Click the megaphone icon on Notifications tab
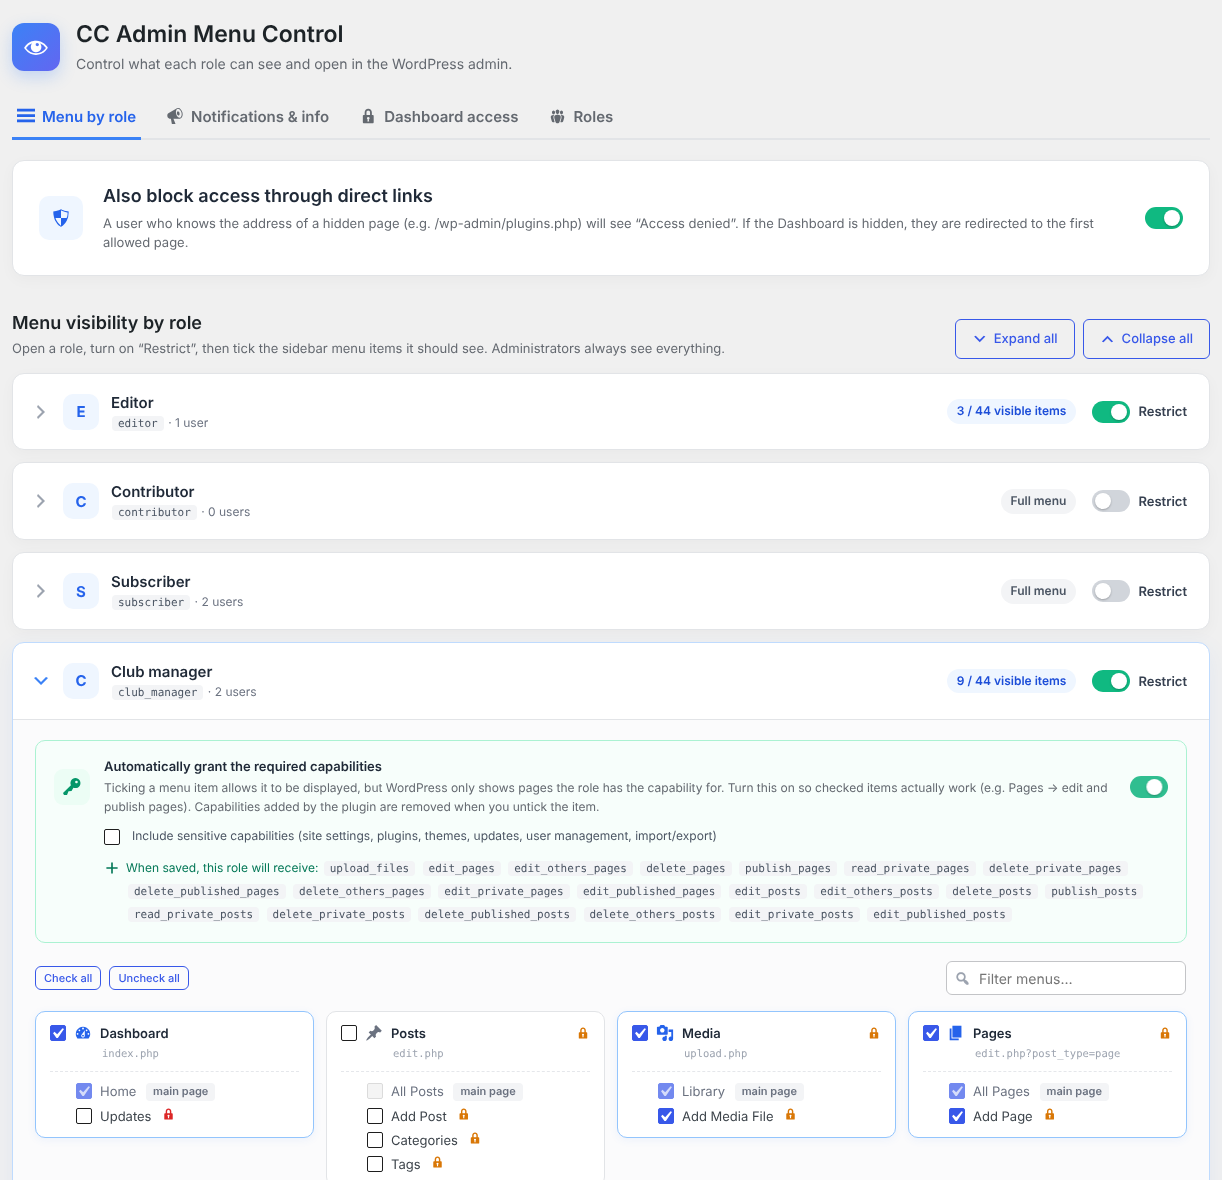 [x=175, y=117]
